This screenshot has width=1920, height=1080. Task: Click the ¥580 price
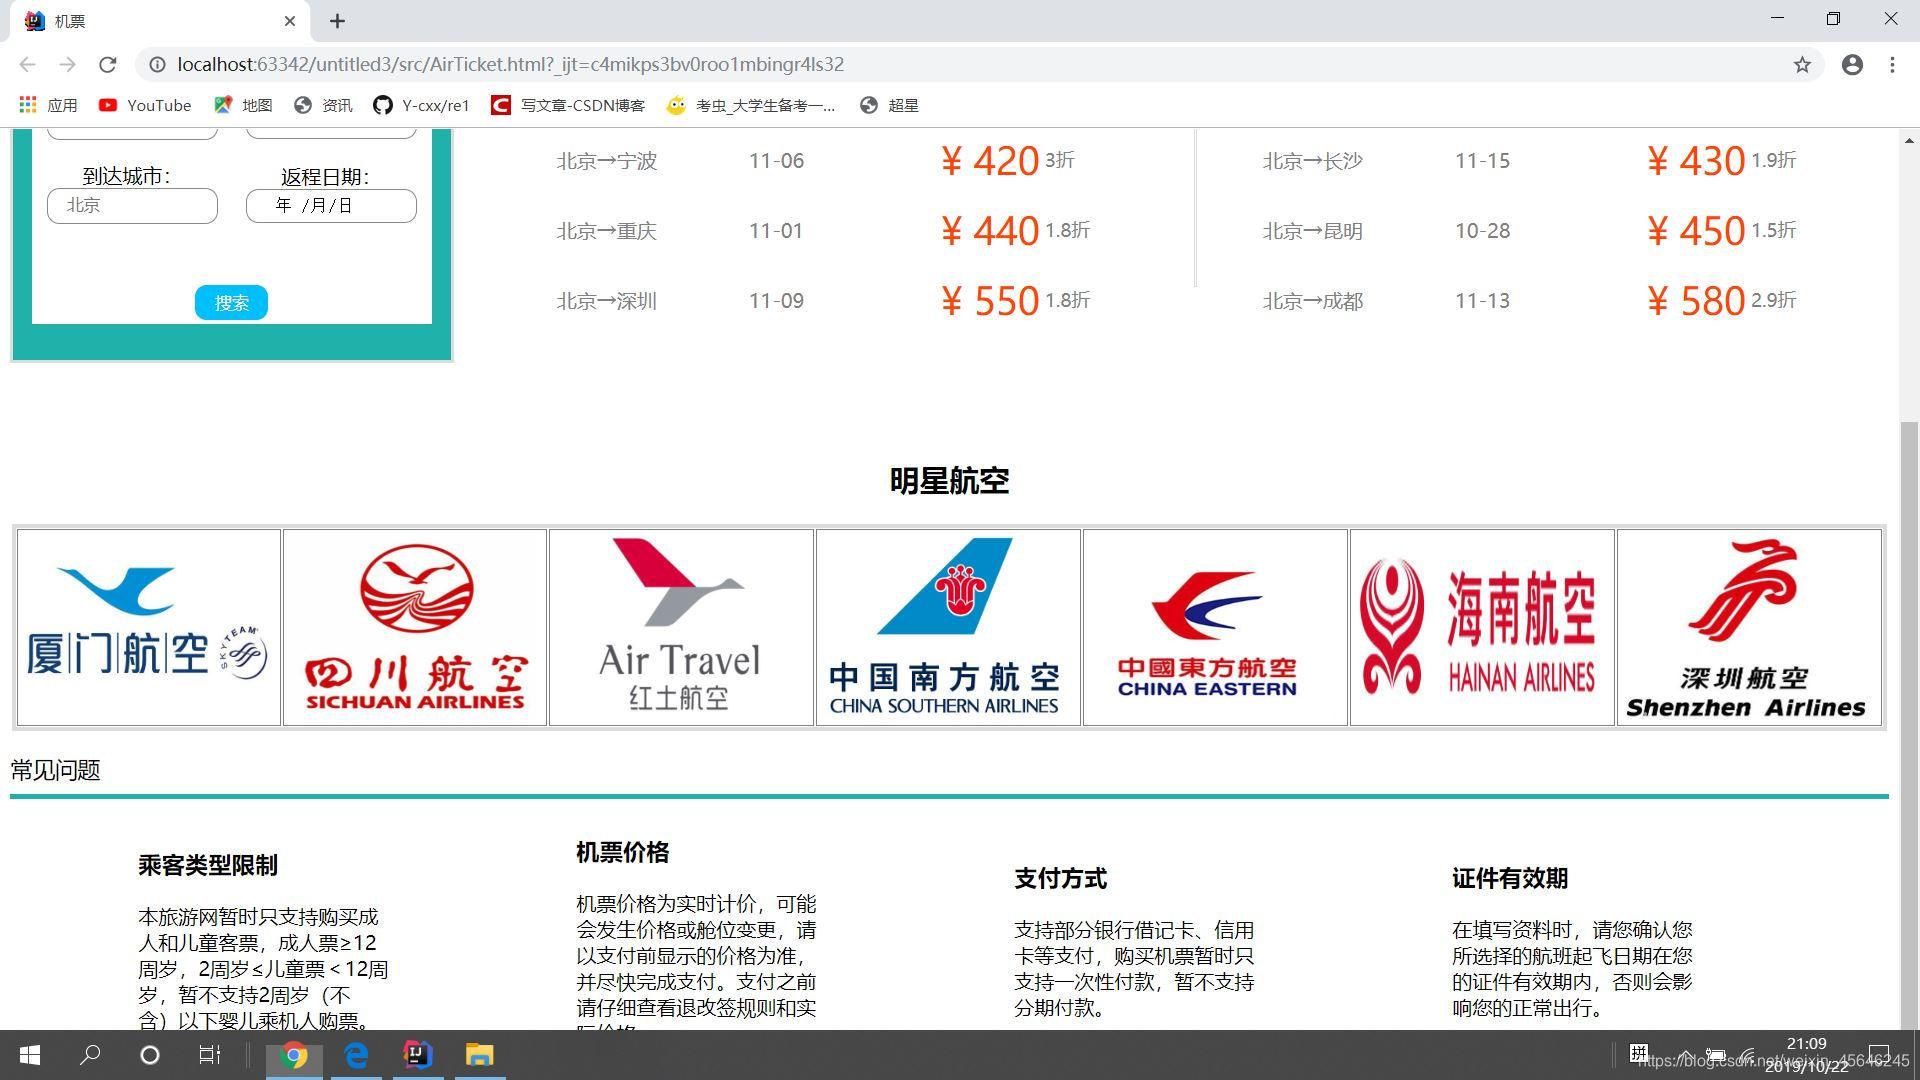coord(1695,301)
